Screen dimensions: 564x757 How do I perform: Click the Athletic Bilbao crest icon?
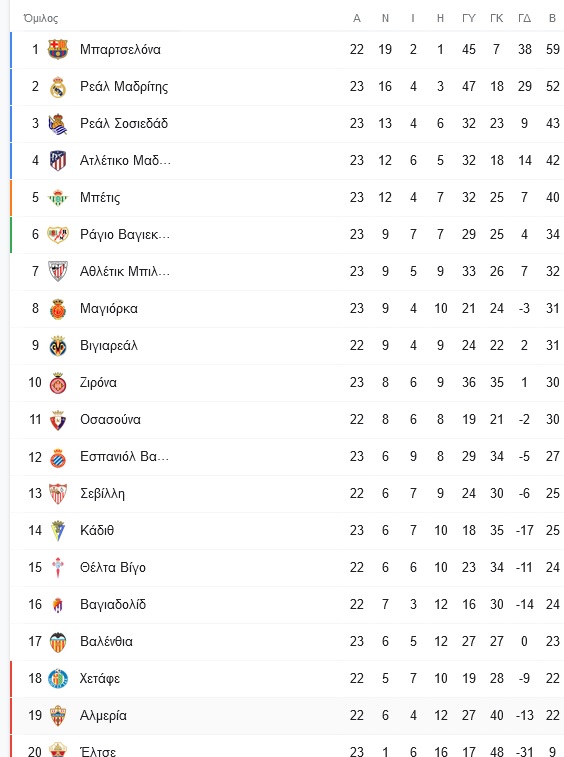coord(57,271)
